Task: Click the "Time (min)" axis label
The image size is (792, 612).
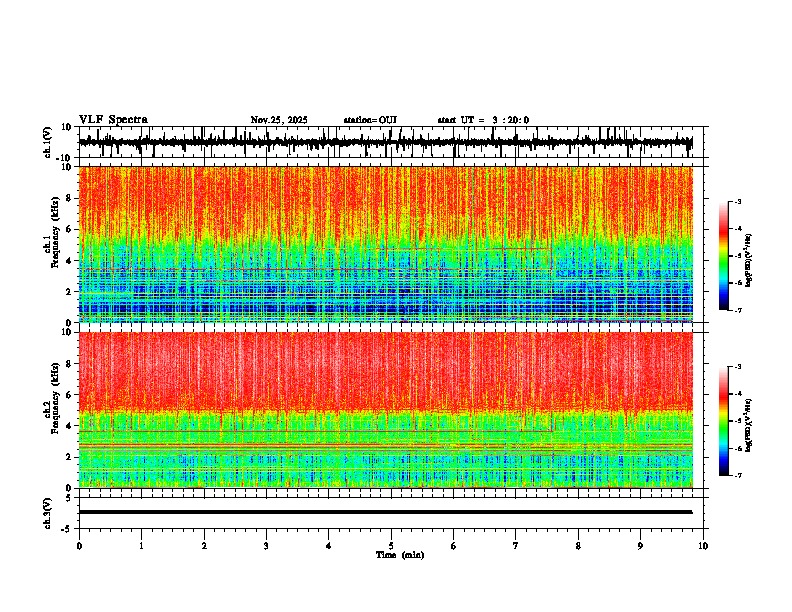Action: 400,555
